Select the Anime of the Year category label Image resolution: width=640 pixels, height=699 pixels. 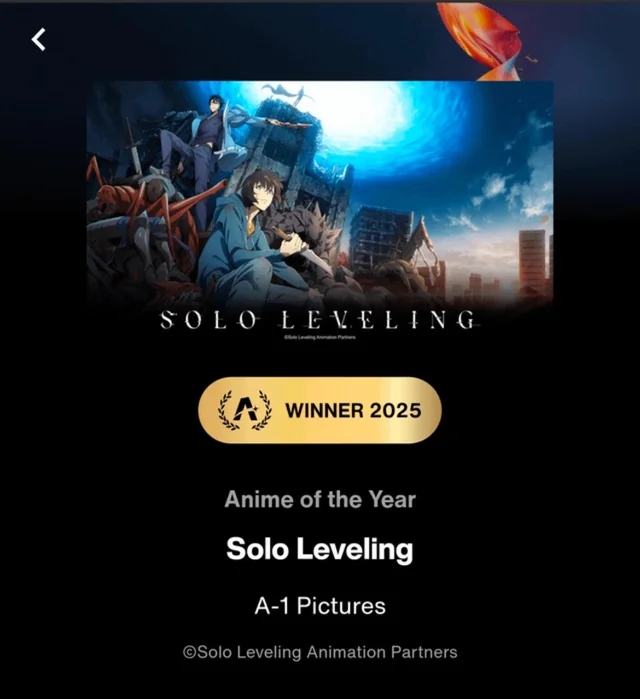pyautogui.click(x=320, y=499)
